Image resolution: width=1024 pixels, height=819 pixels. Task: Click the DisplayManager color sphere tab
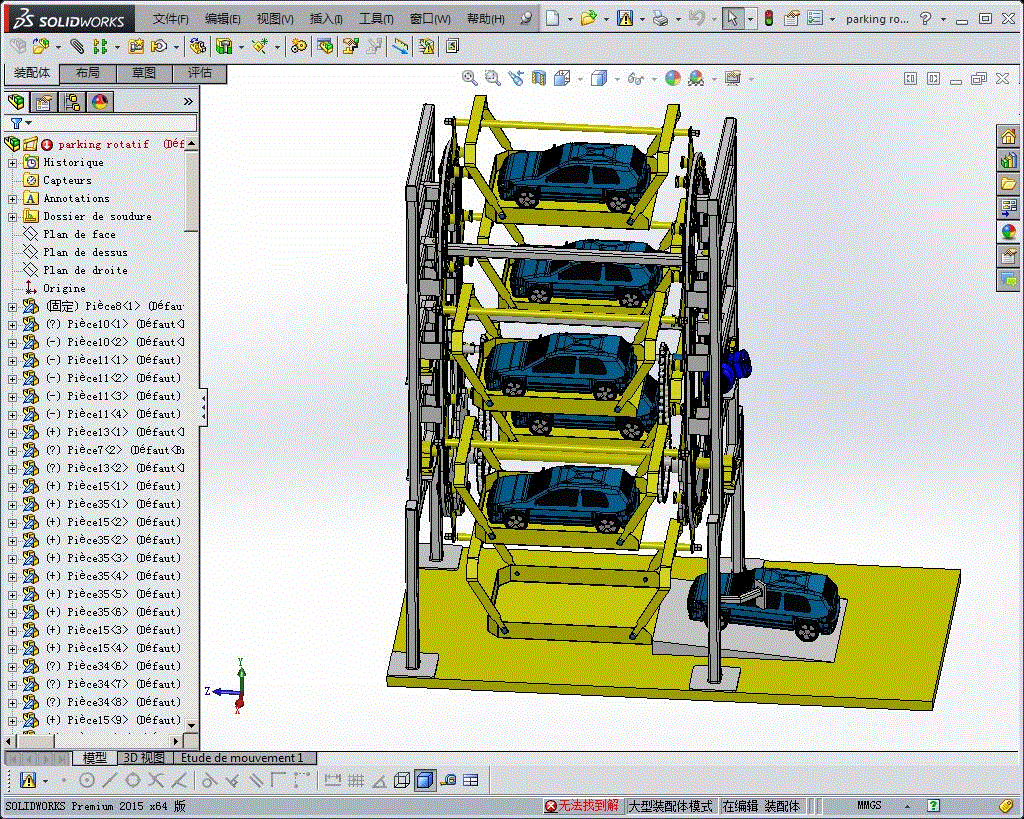99,101
